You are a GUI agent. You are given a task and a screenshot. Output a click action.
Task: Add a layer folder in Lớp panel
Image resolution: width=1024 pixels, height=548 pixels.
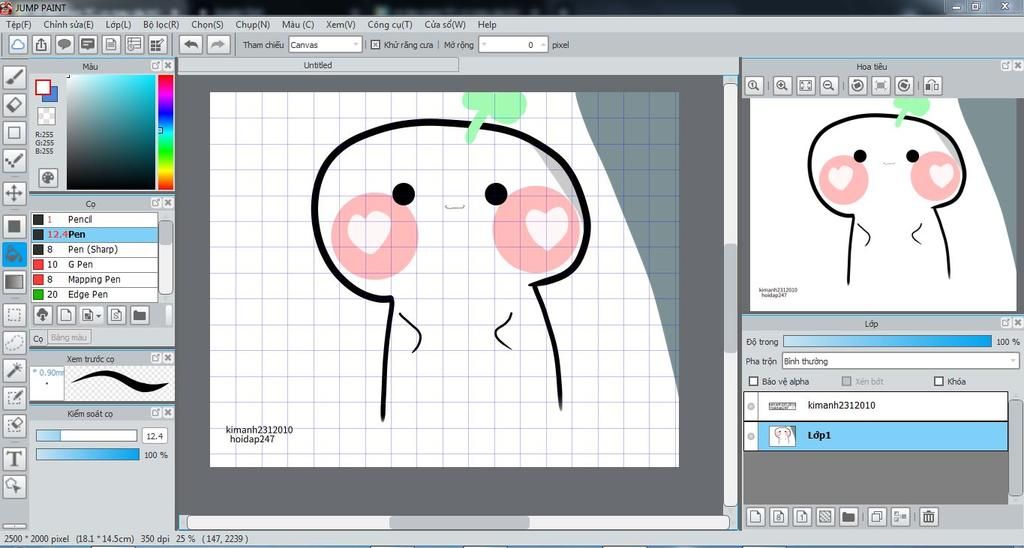pyautogui.click(x=848, y=517)
